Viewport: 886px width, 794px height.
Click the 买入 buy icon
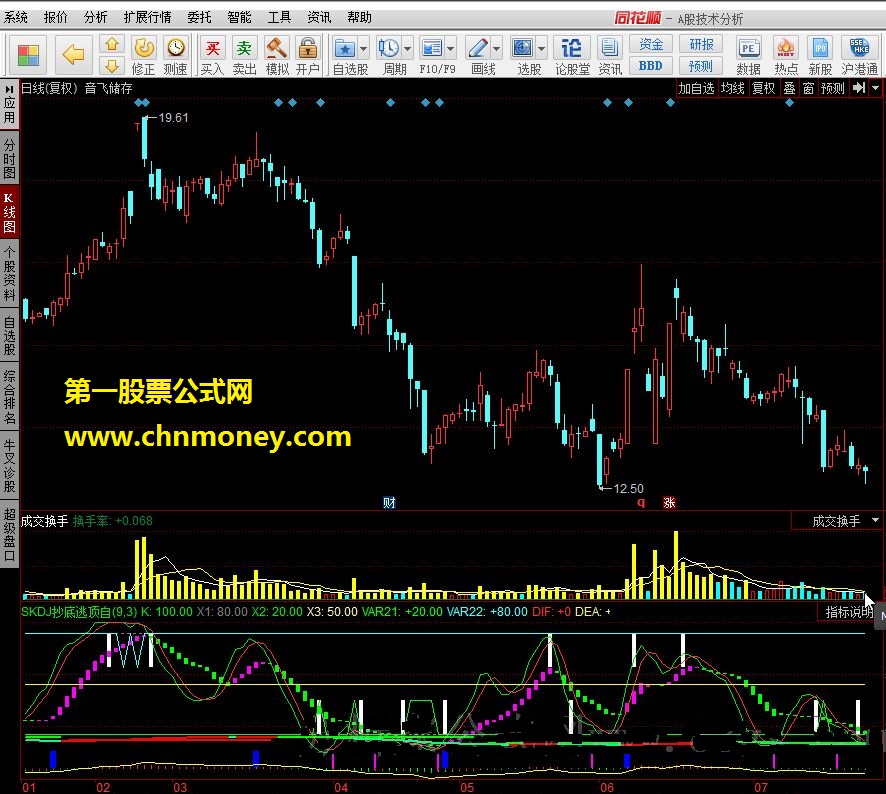[x=212, y=48]
